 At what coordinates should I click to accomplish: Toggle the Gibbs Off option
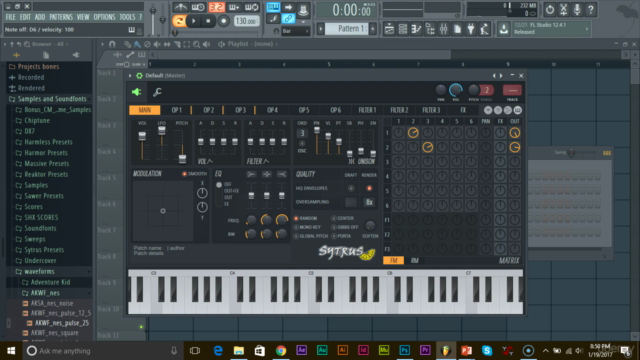334,227
